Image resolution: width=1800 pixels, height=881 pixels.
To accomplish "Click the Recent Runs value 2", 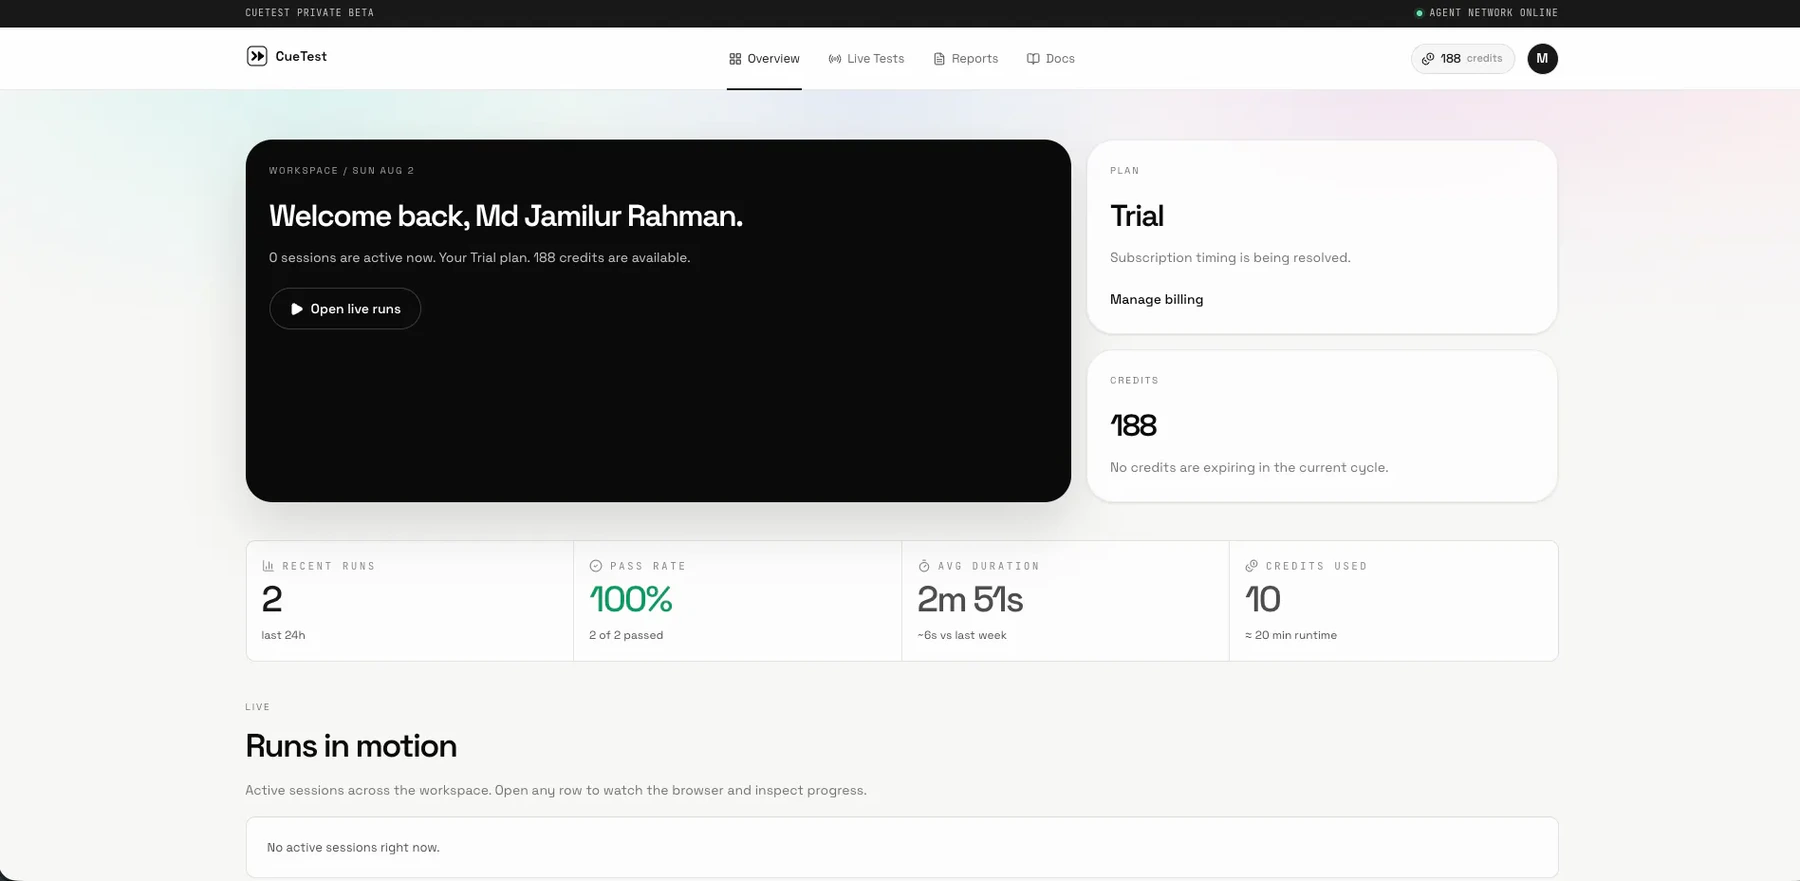I will tap(272, 599).
